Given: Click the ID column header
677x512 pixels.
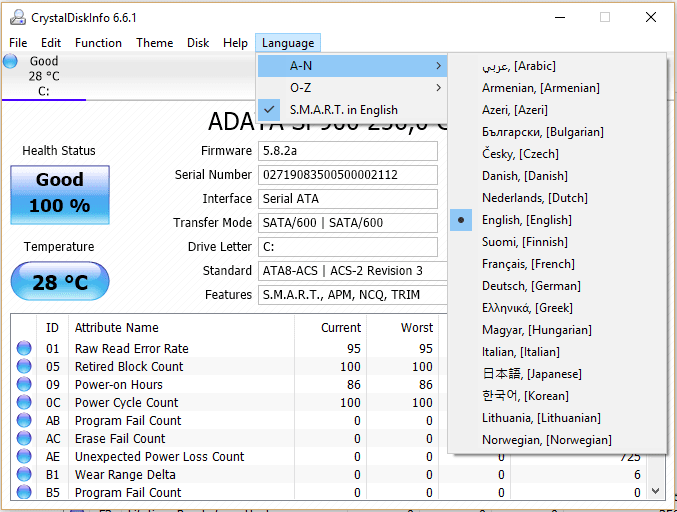Looking at the screenshot, I should [x=52, y=328].
